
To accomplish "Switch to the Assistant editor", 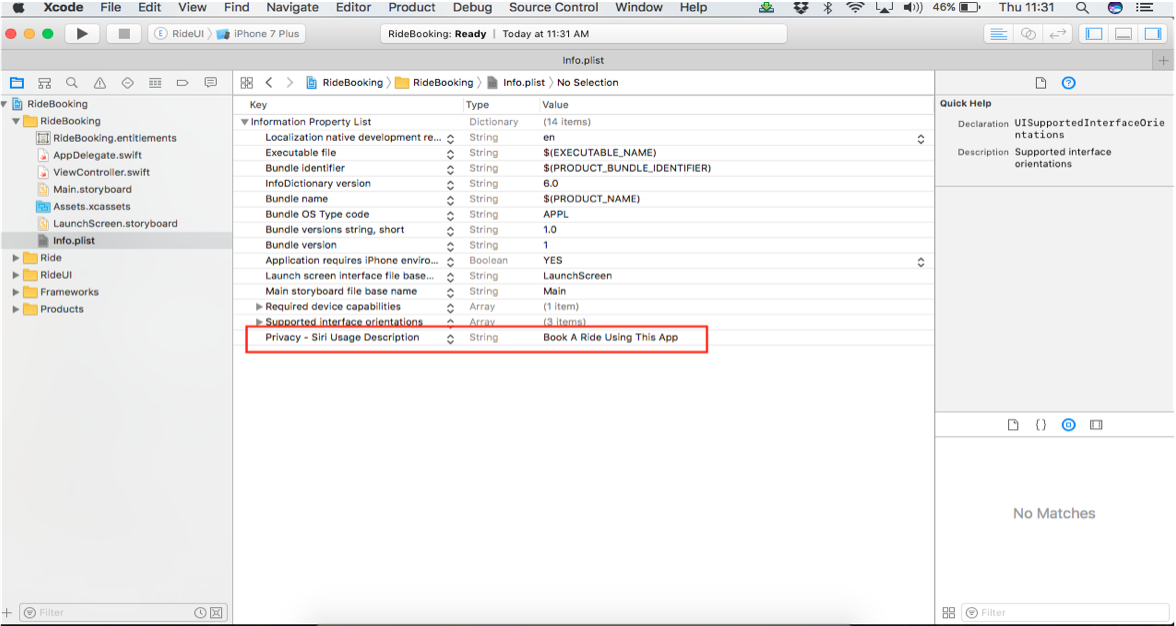I will coord(1028,34).
